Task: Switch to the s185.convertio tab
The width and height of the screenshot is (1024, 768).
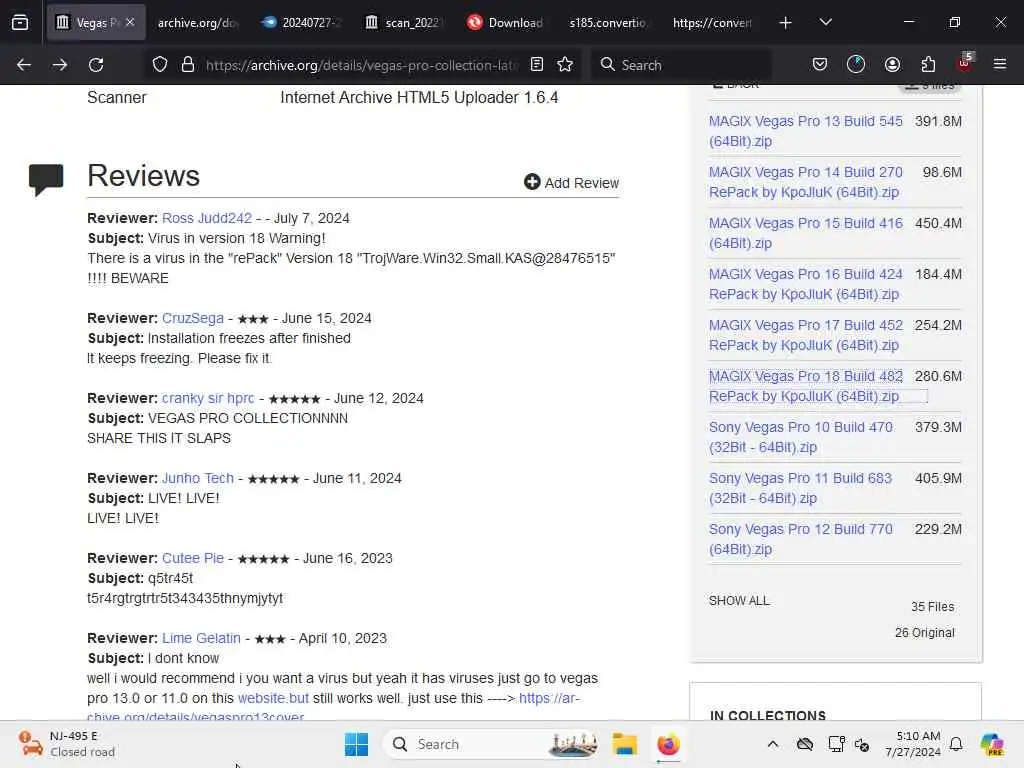Action: pyautogui.click(x=609, y=22)
